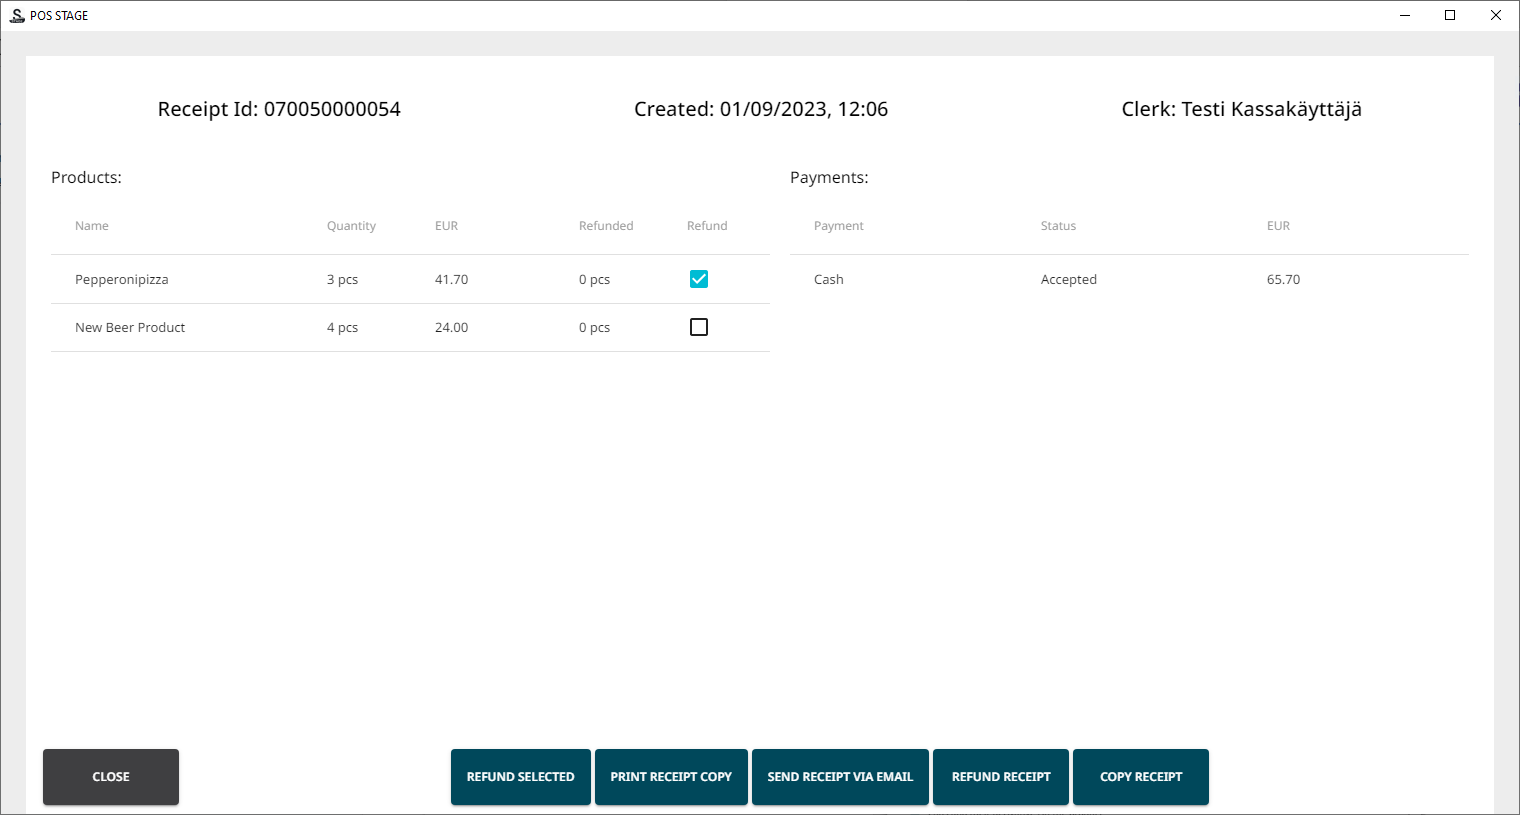Close the window with the X icon
This screenshot has height=815, width=1520.
(1496, 15)
